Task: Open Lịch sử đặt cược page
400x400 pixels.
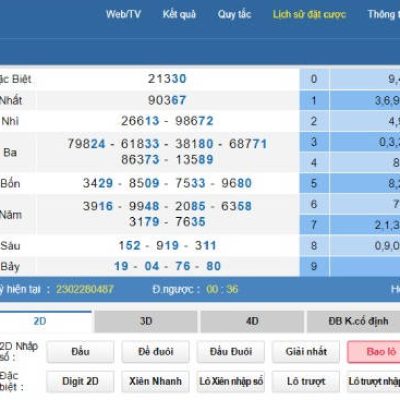Action: (309, 14)
